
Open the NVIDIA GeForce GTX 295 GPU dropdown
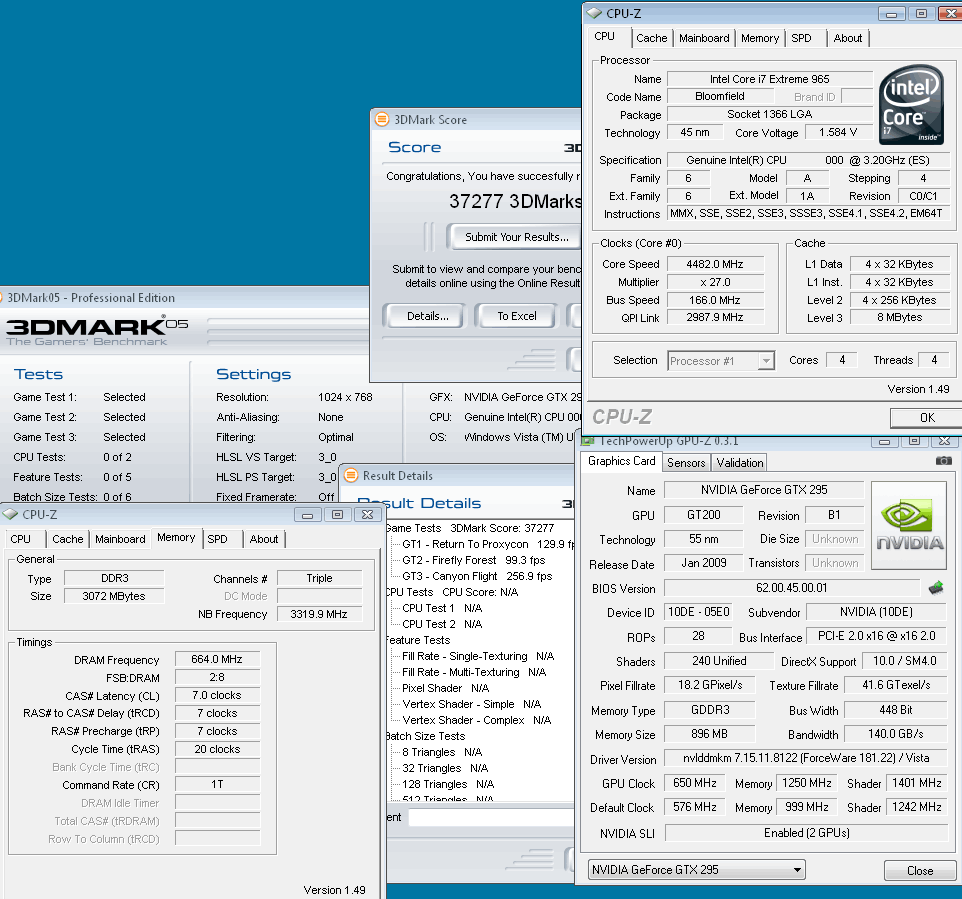click(696, 870)
